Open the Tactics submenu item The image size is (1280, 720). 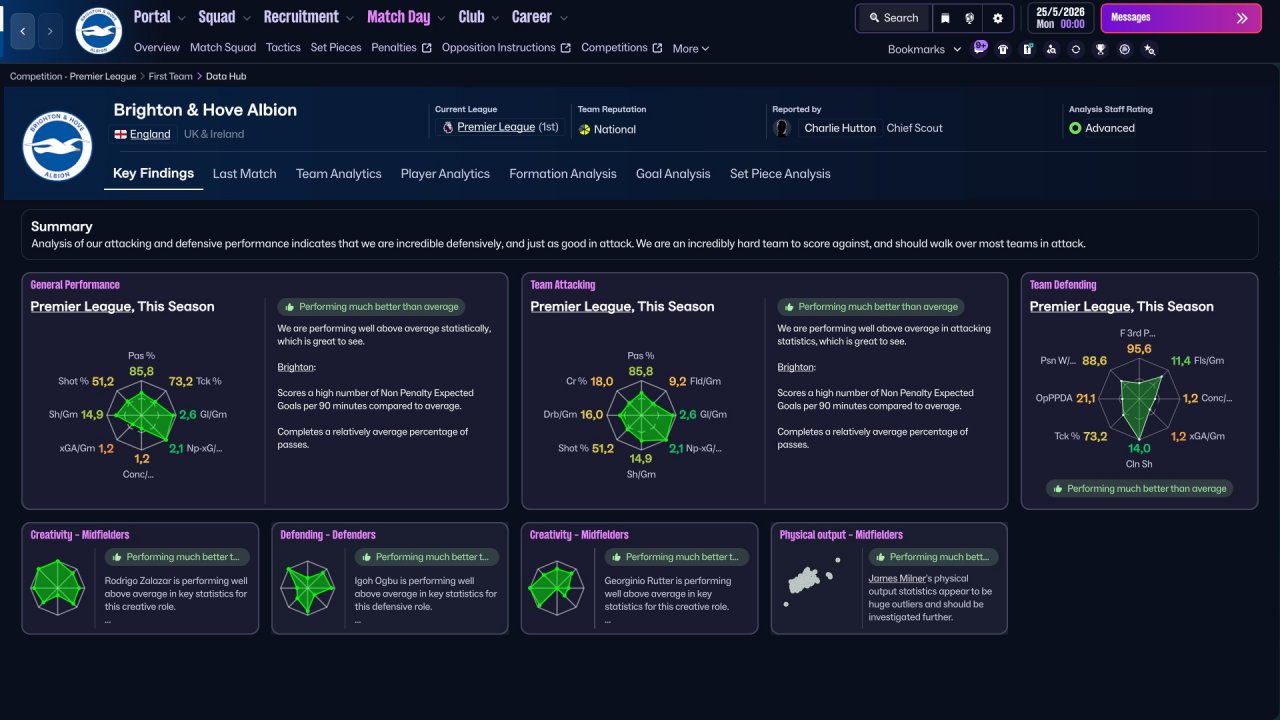(x=284, y=47)
